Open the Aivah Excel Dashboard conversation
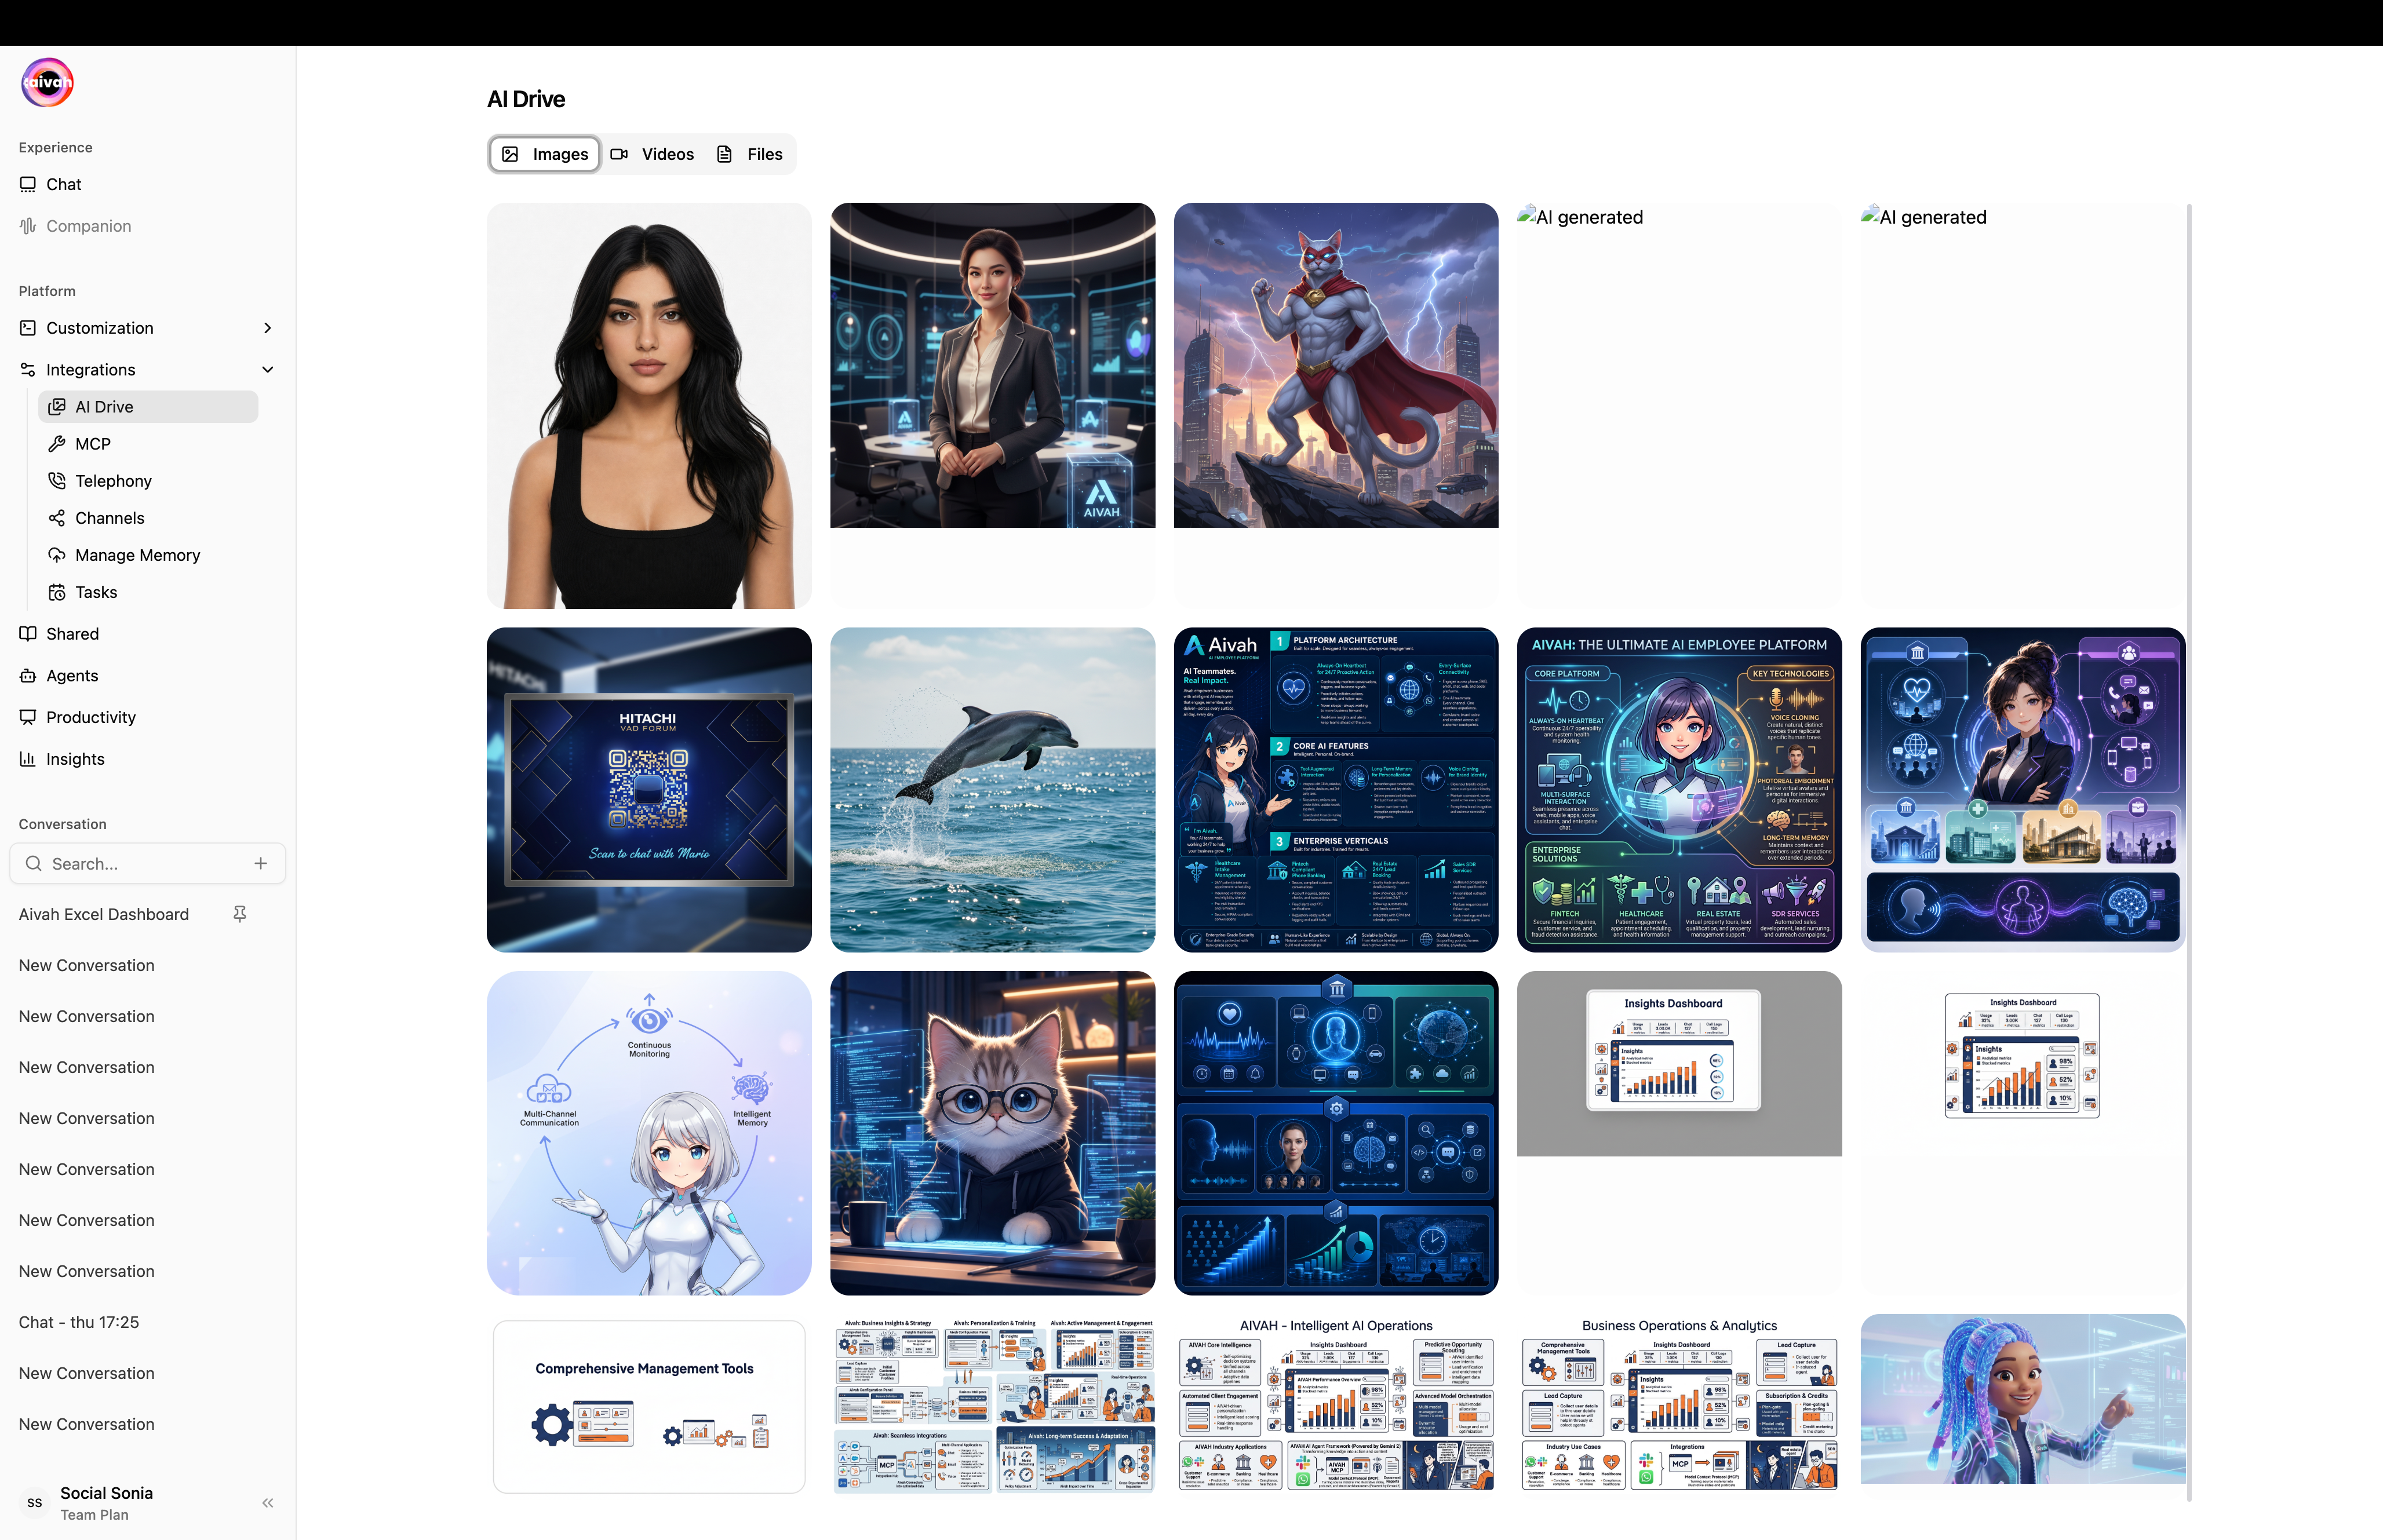The width and height of the screenshot is (2383, 1540). pos(104,915)
